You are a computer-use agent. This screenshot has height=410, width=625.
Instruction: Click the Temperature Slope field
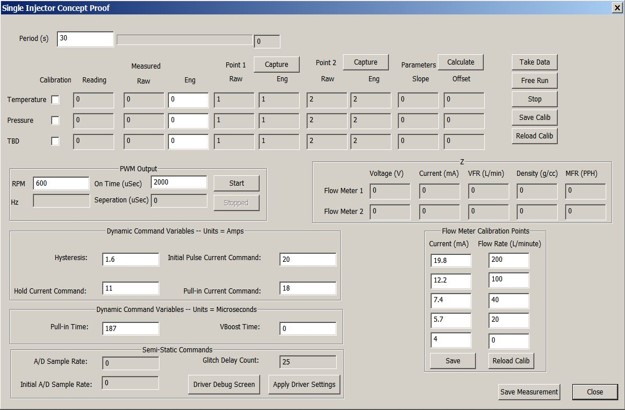click(x=418, y=100)
